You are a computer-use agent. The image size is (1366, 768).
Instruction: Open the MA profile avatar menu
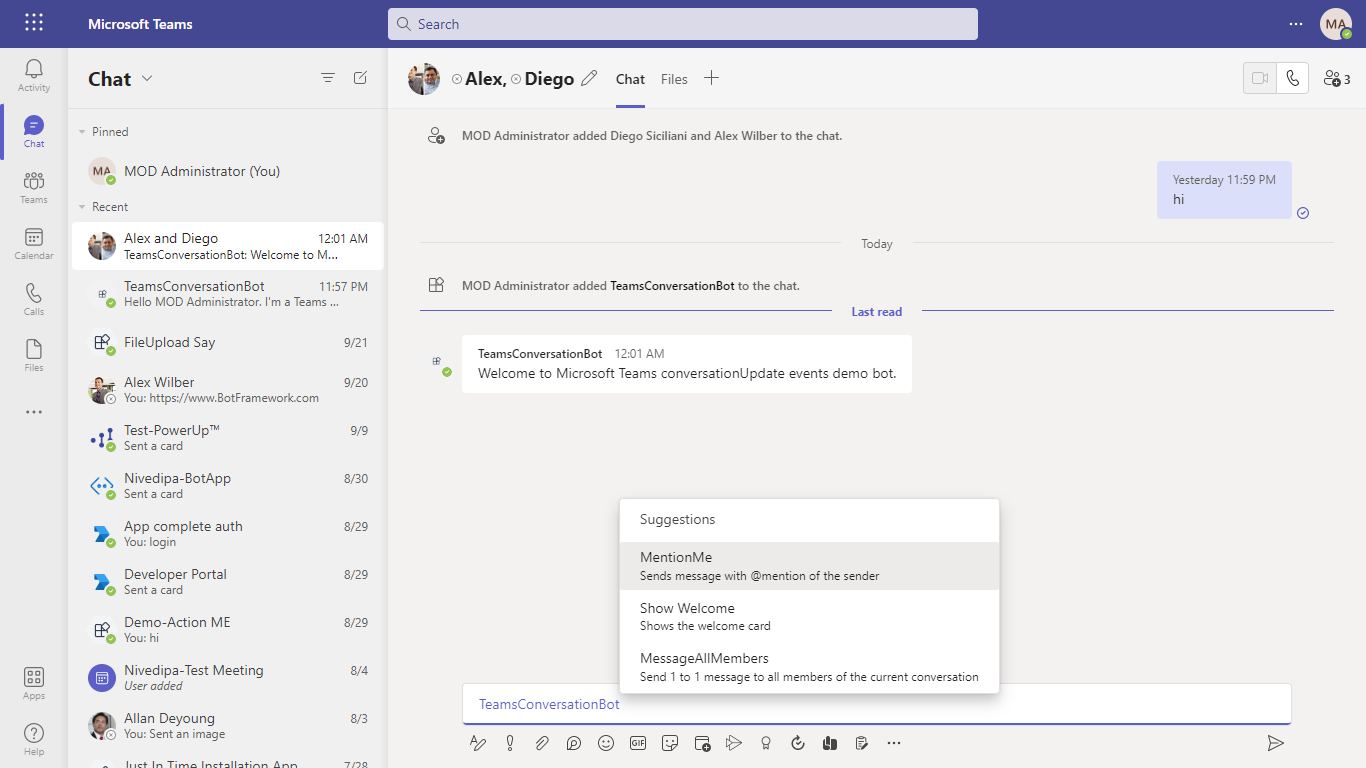coord(1336,24)
